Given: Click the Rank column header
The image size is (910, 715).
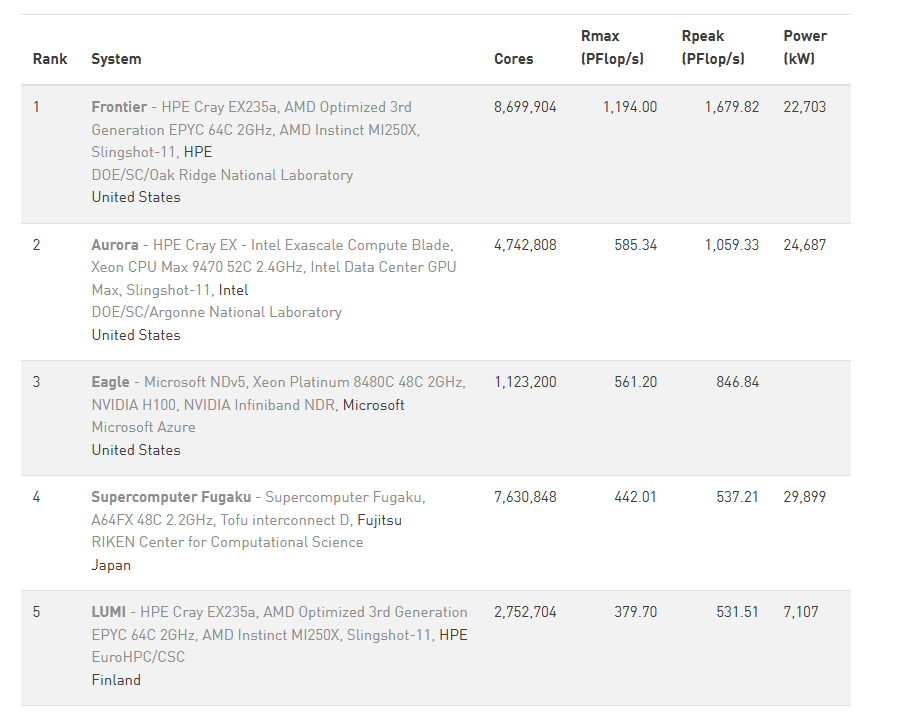Looking at the screenshot, I should (50, 59).
